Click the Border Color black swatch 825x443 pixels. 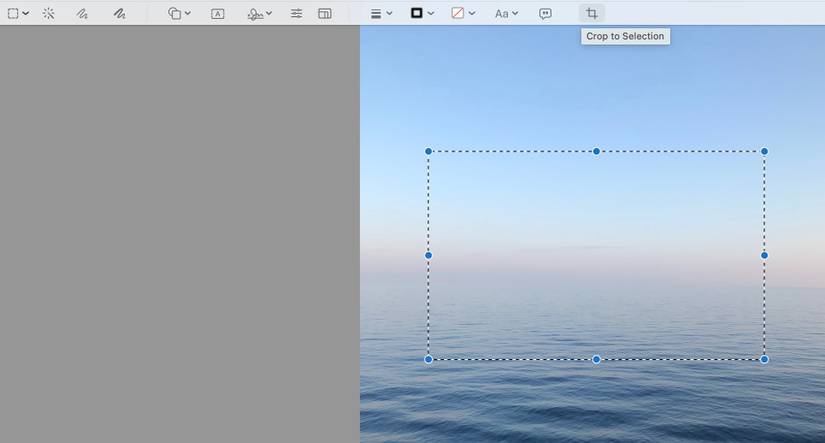(417, 13)
